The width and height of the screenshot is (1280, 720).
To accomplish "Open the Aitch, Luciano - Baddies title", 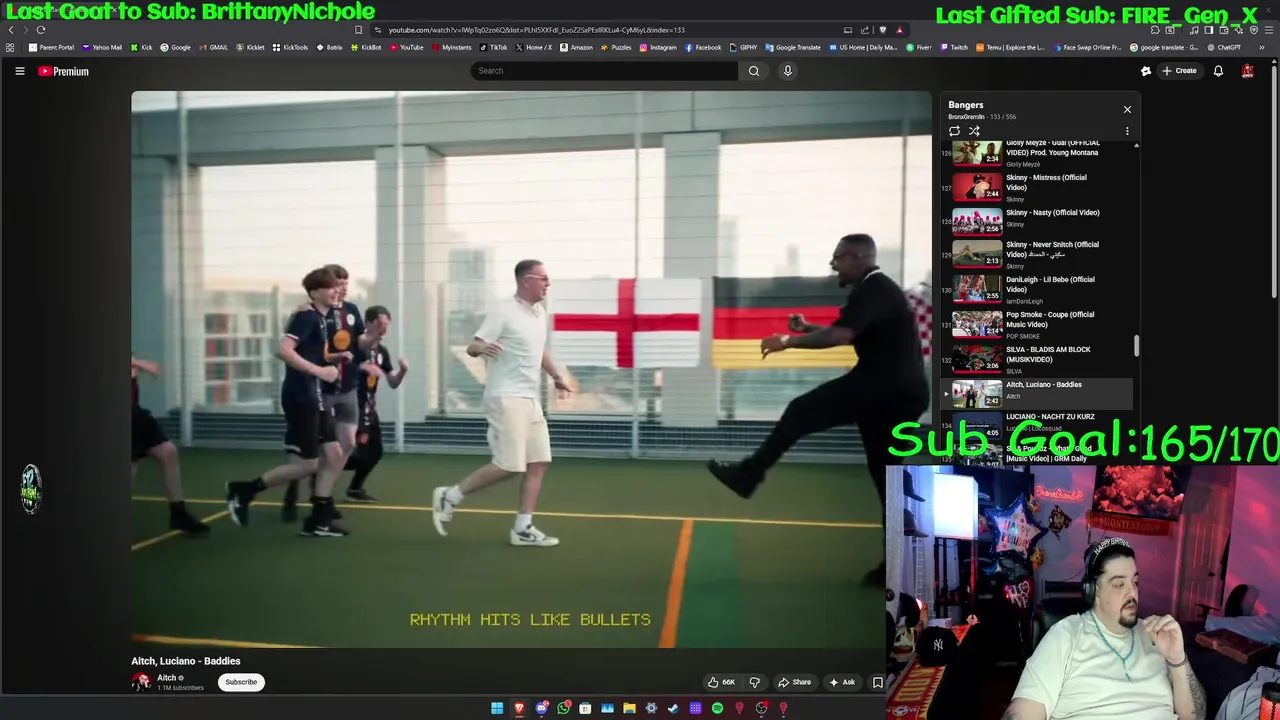I will point(186,661).
